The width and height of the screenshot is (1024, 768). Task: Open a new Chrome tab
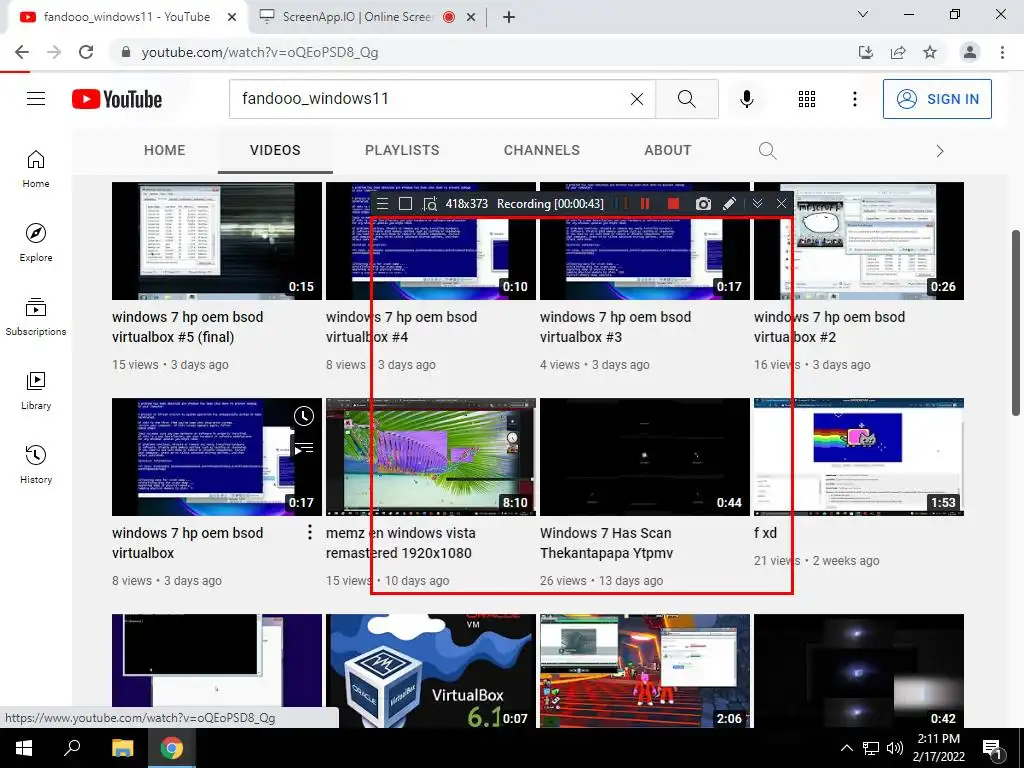509,17
